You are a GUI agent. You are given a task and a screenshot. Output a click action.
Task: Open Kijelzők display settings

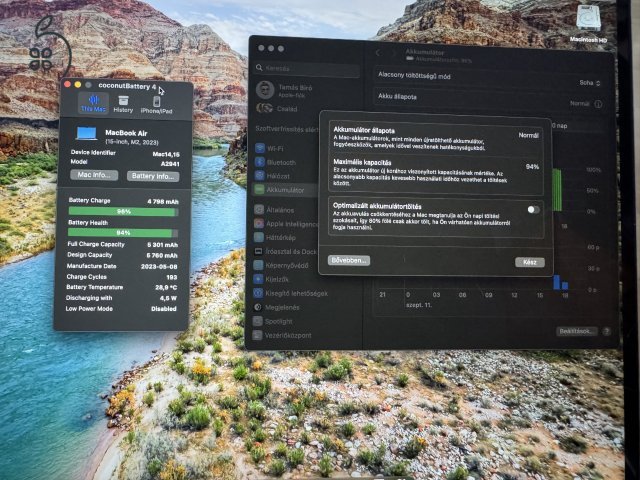click(x=272, y=279)
